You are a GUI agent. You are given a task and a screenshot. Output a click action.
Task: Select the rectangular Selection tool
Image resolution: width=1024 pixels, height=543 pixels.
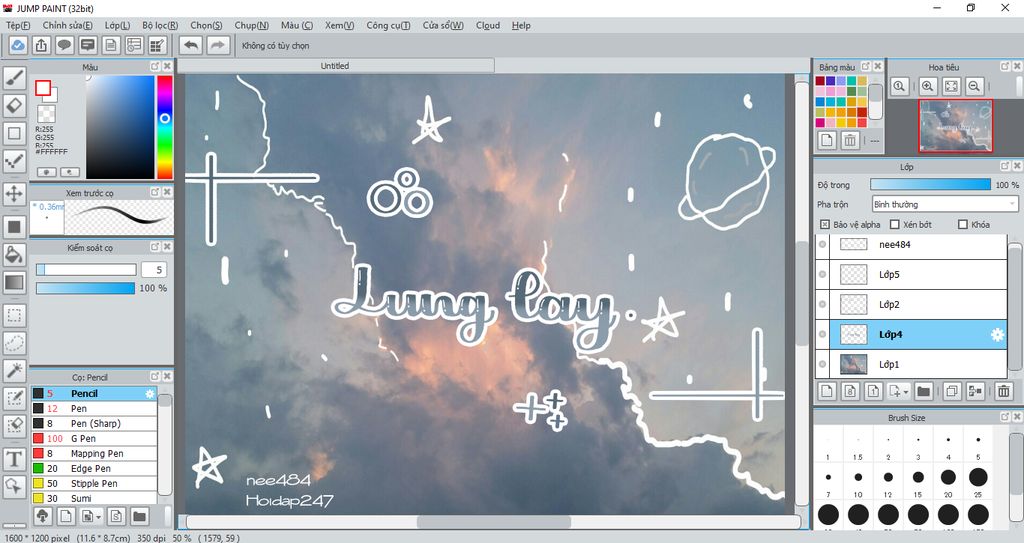pyautogui.click(x=14, y=314)
